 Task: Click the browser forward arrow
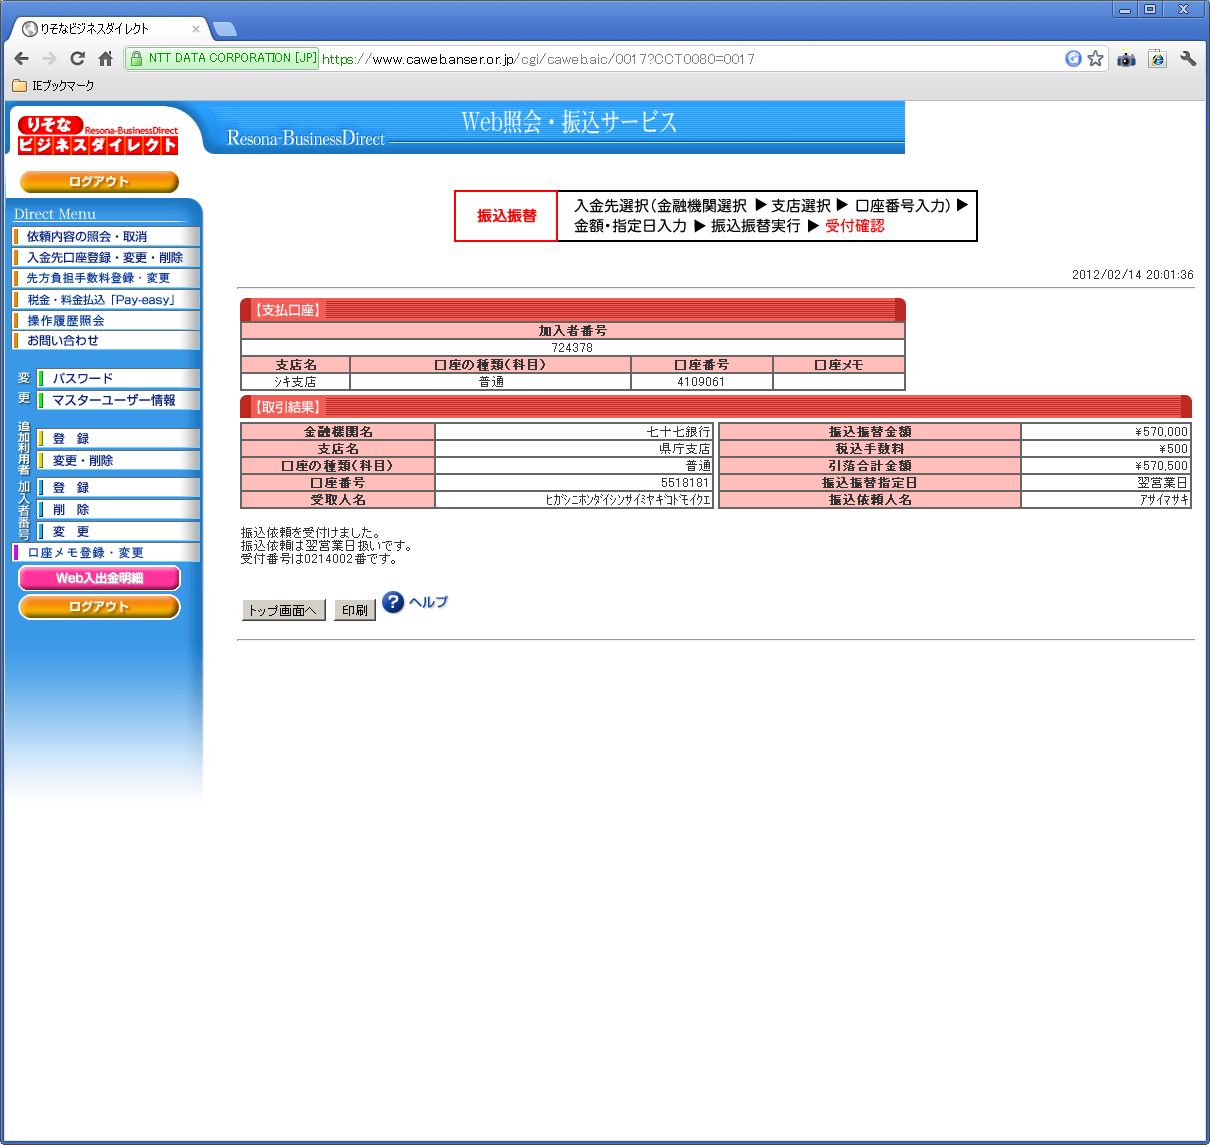click(50, 59)
